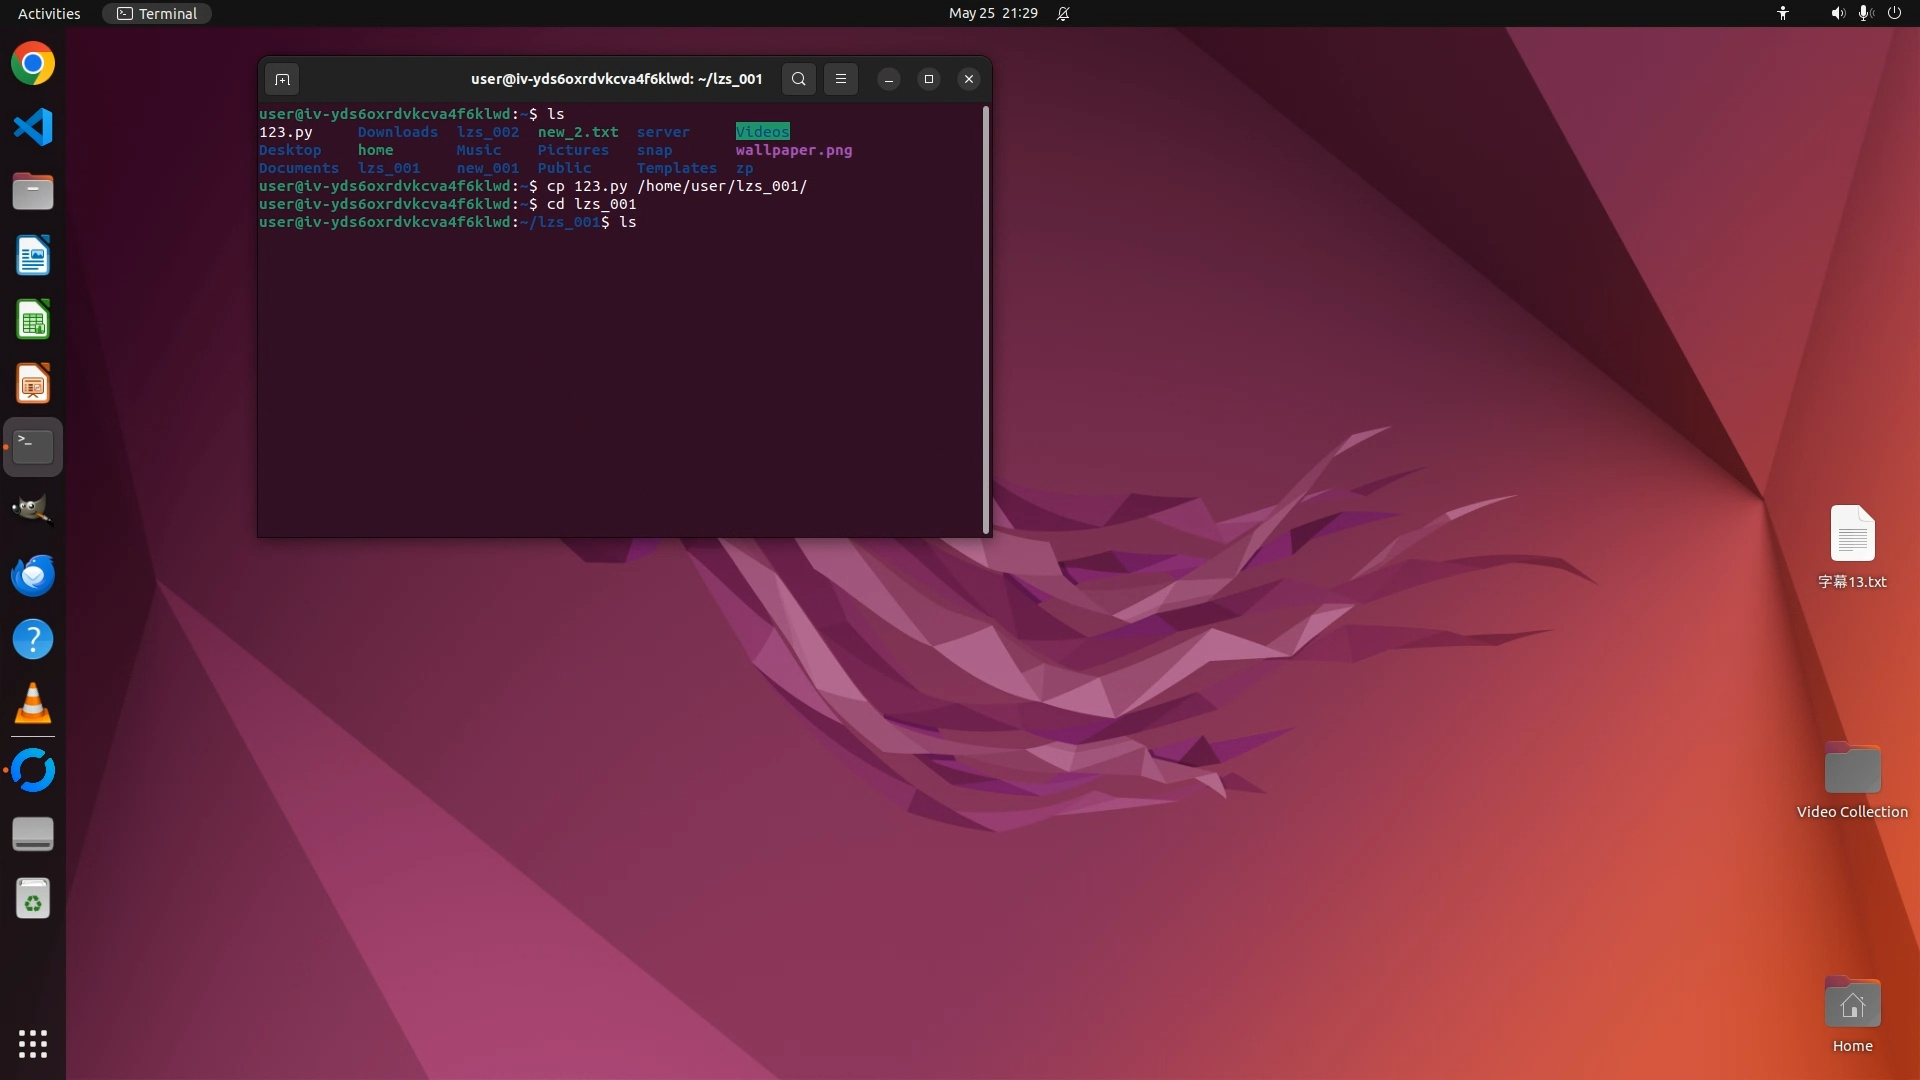
Task: Show Applications grid button
Action: pyautogui.click(x=33, y=1044)
